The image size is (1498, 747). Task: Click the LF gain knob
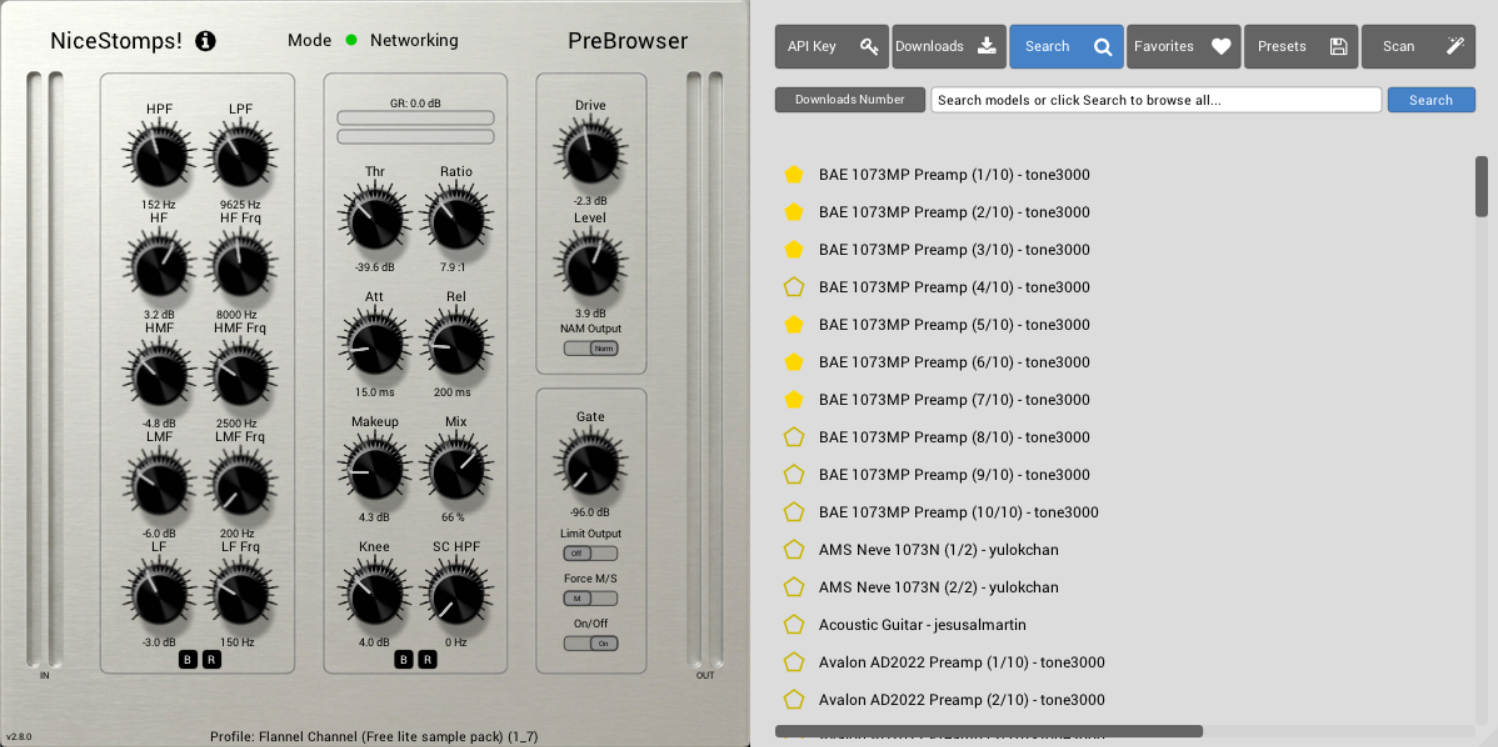tap(160, 594)
